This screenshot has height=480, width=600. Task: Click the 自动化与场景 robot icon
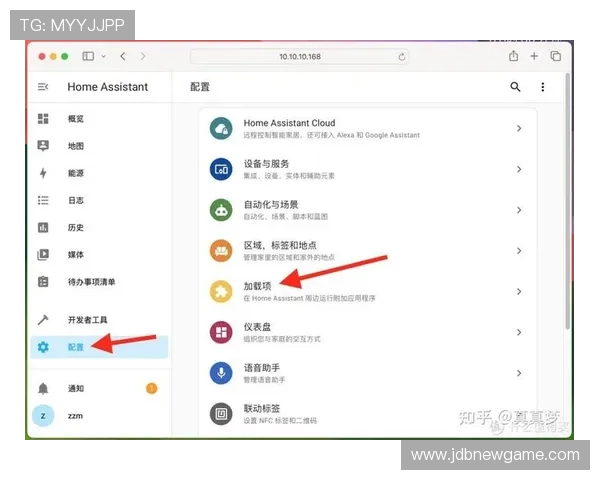pyautogui.click(x=221, y=210)
